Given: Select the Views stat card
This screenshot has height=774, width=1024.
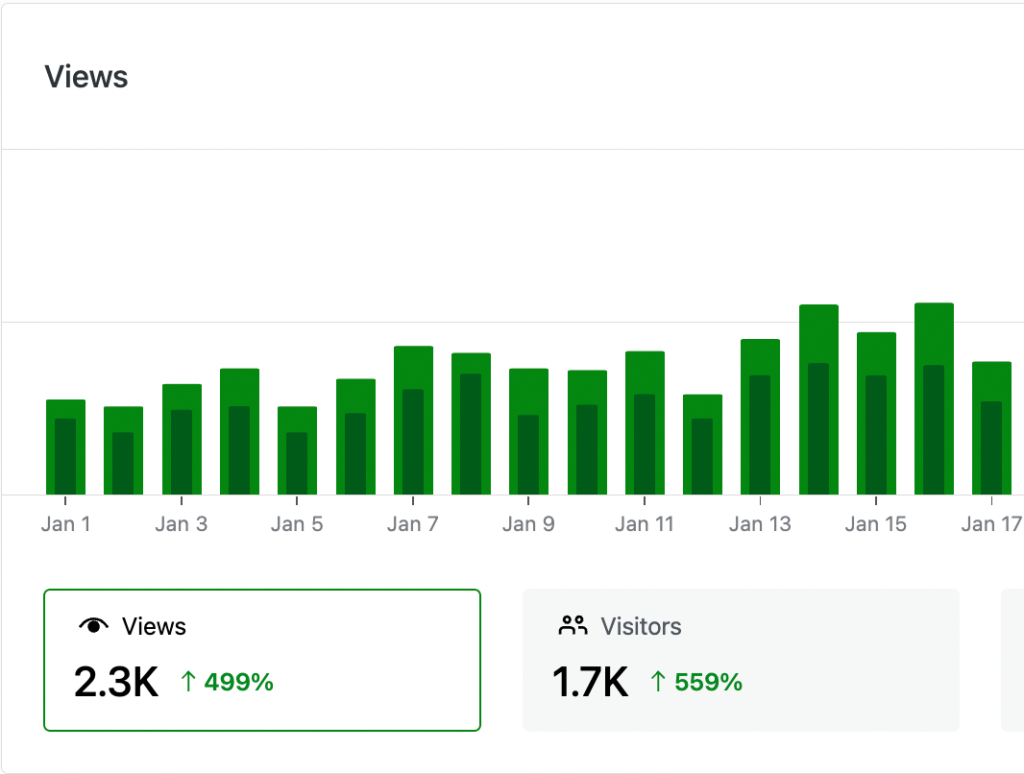Looking at the screenshot, I should pyautogui.click(x=262, y=660).
